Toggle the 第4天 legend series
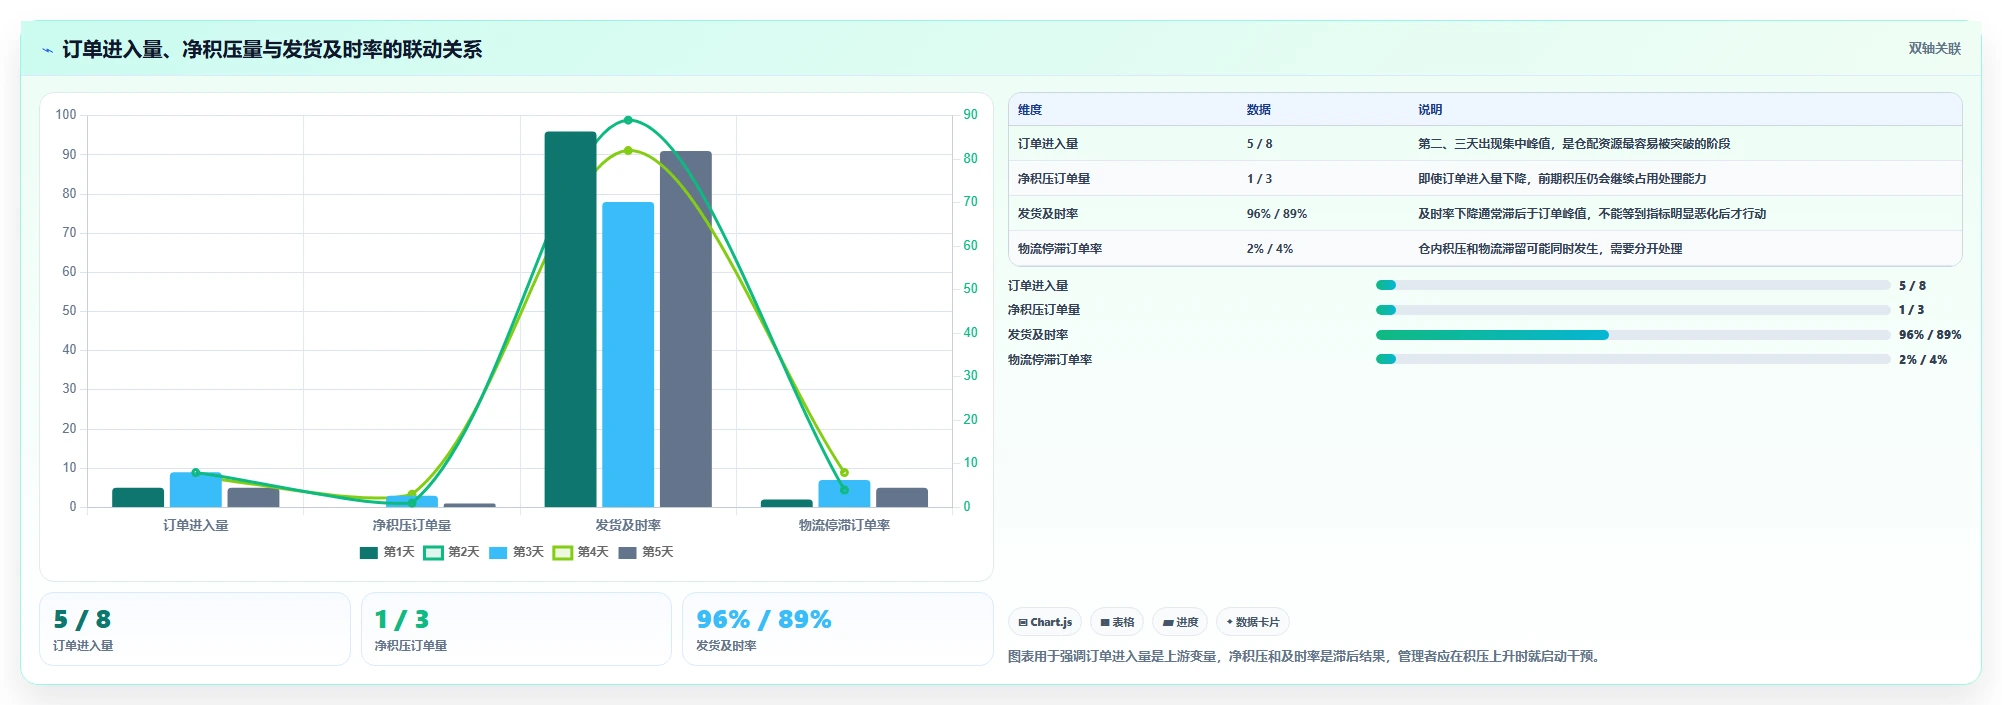2002x705 pixels. click(580, 552)
